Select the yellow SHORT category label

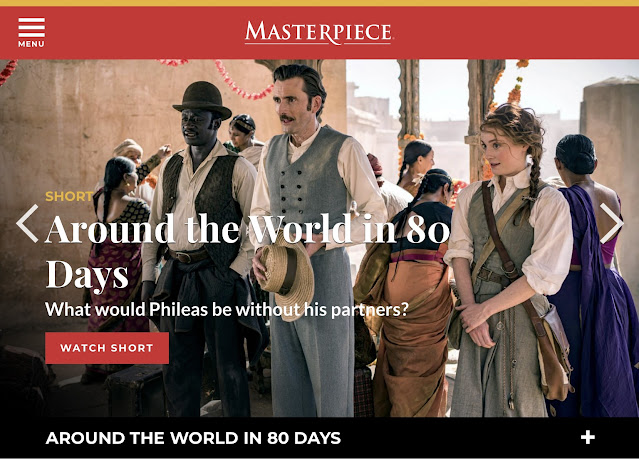tap(69, 196)
